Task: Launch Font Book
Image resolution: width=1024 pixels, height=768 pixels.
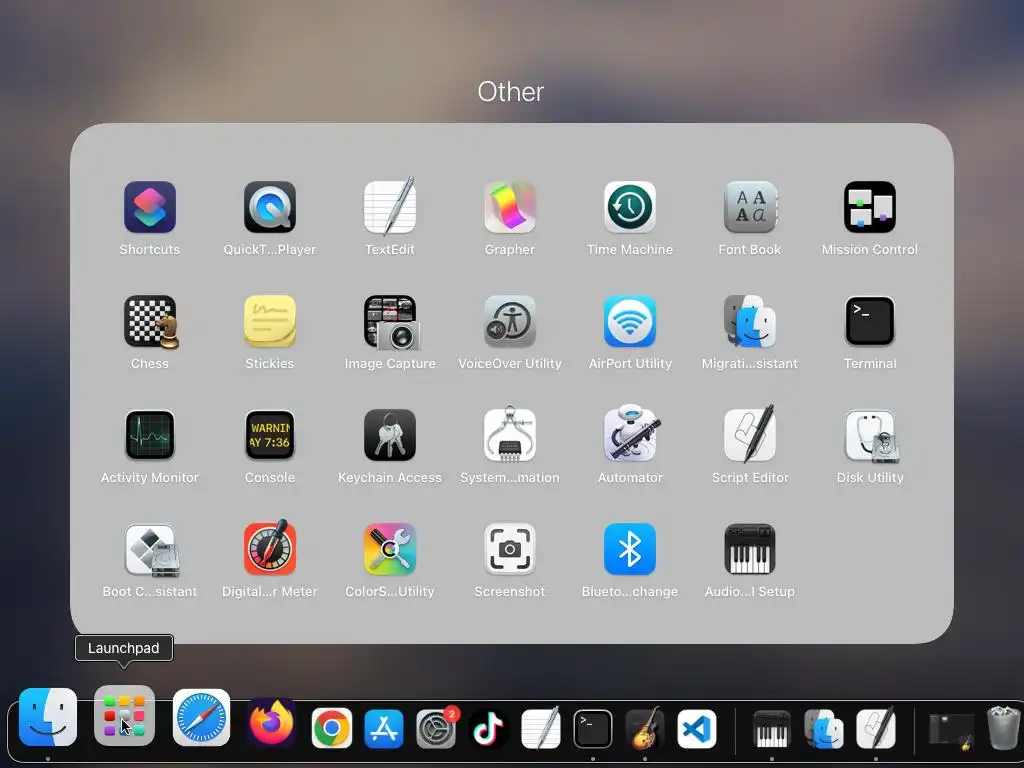Action: 750,207
